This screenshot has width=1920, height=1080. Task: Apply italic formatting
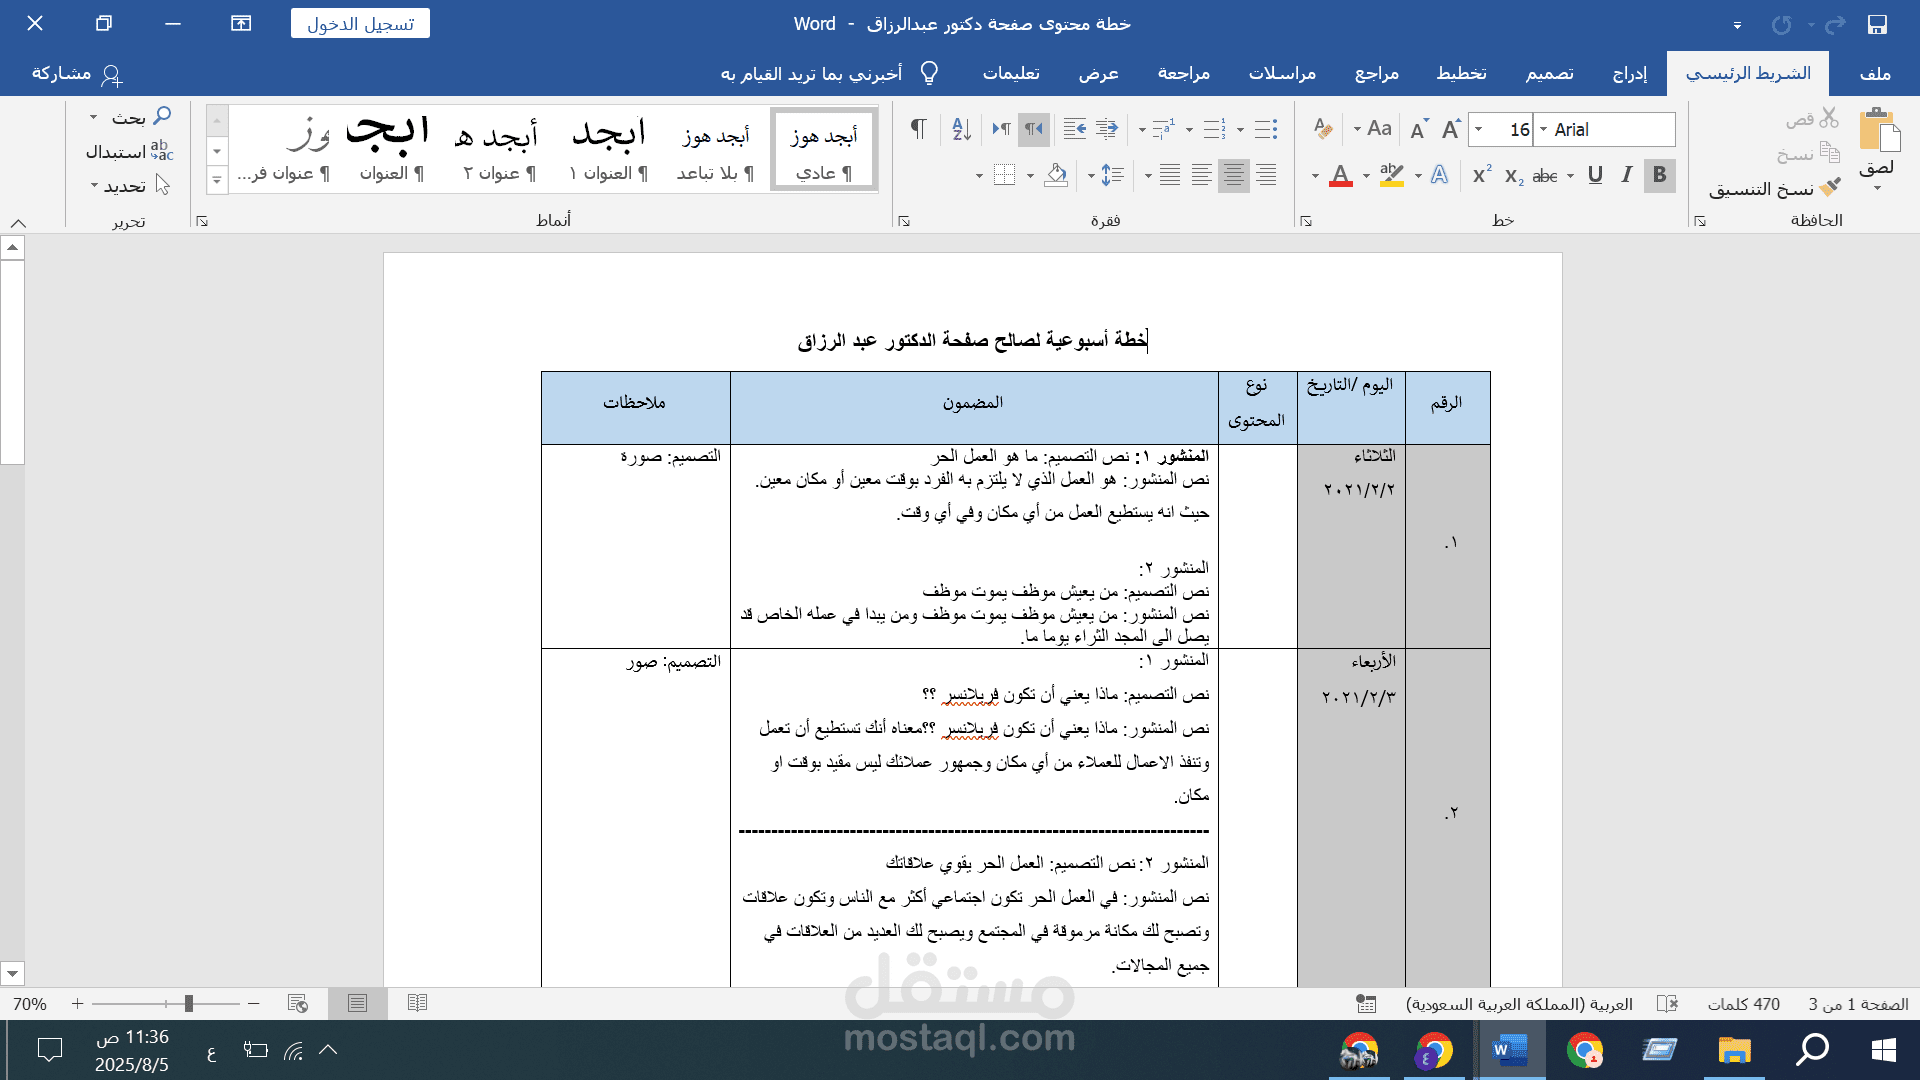point(1627,175)
